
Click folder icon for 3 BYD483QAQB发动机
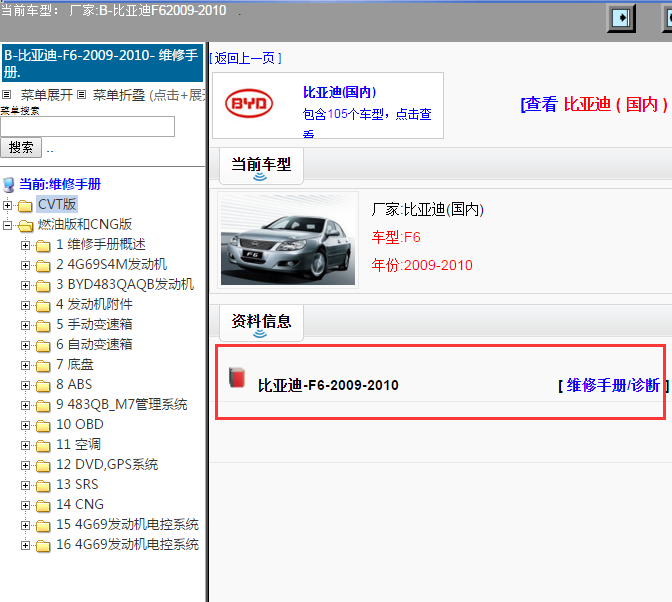click(x=43, y=285)
